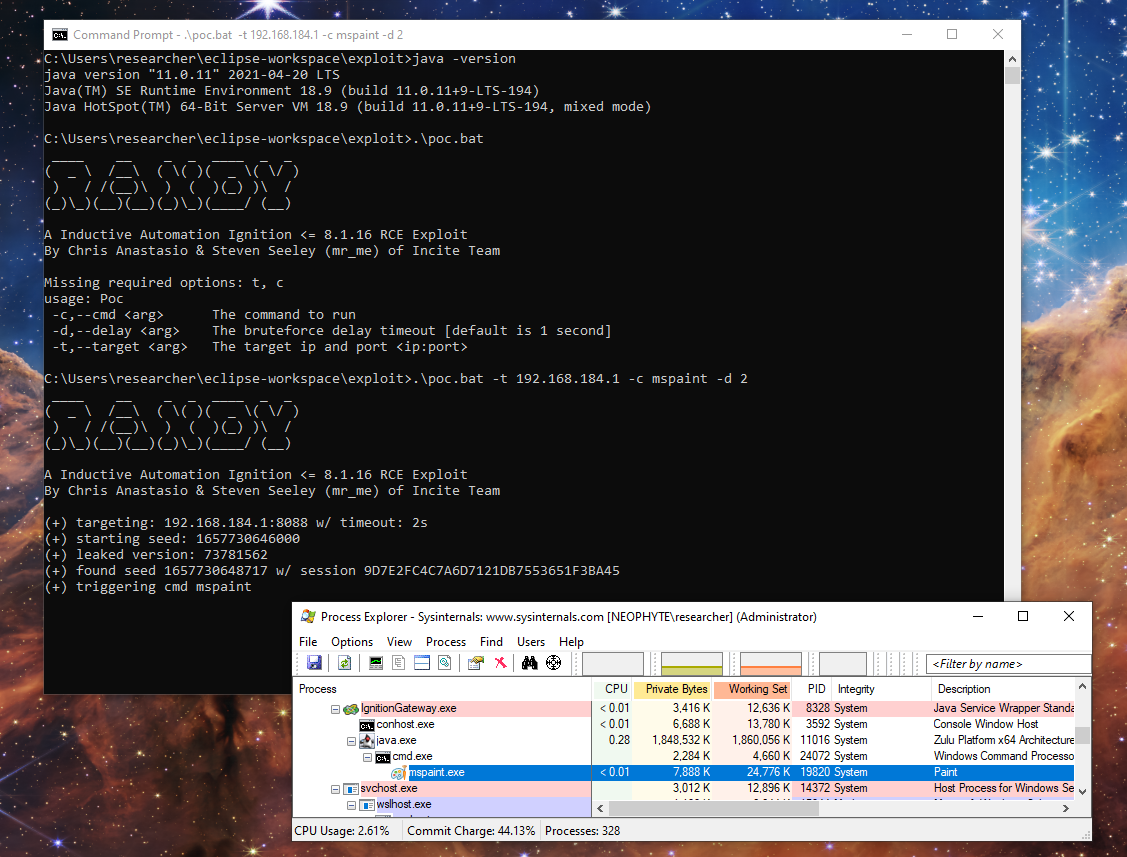Click the Command Prompt scrollbar thumb

coord(1012,75)
